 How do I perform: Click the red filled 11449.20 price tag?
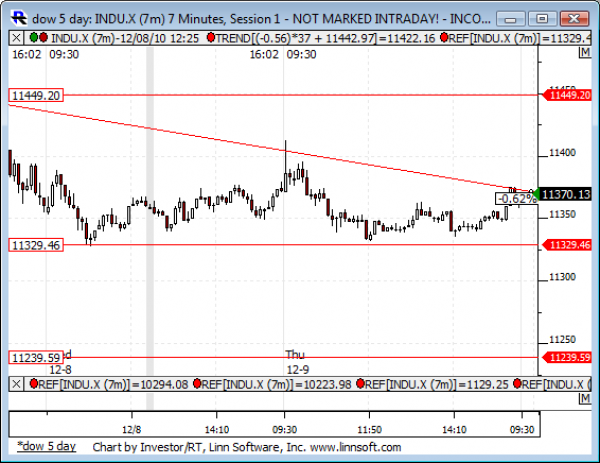click(567, 95)
